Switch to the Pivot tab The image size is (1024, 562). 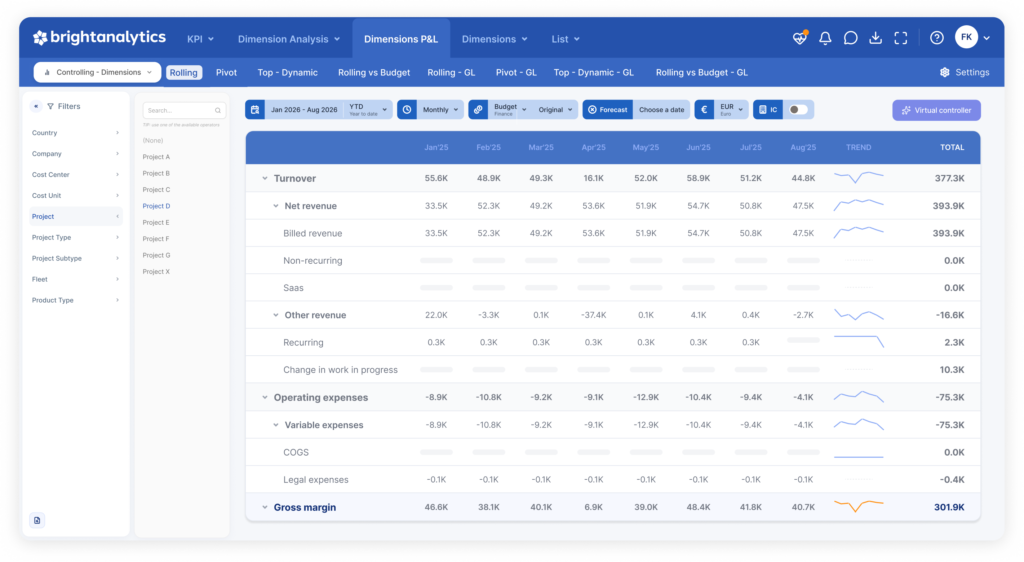pos(227,72)
